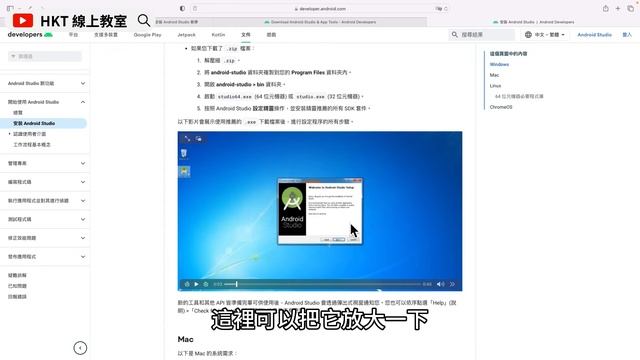The width and height of the screenshot is (640, 360).
Task: Jump to Windows in page contents
Action: (499, 64)
